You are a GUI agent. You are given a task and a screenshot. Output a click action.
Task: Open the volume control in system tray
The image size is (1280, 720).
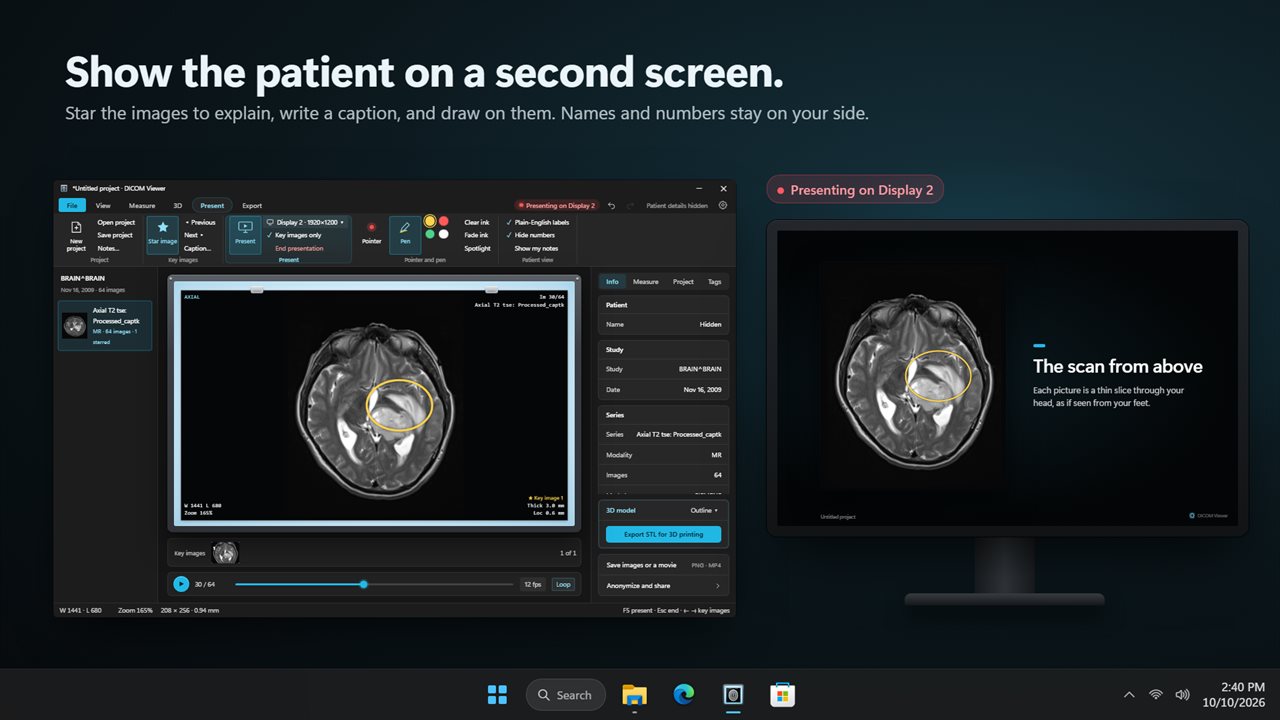coord(1183,694)
